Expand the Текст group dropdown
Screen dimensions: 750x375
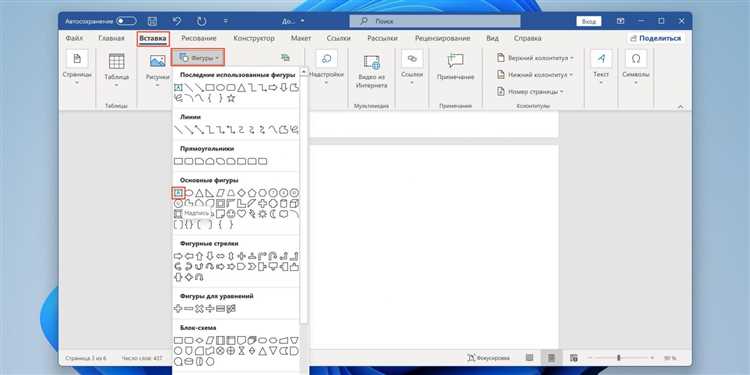point(601,68)
